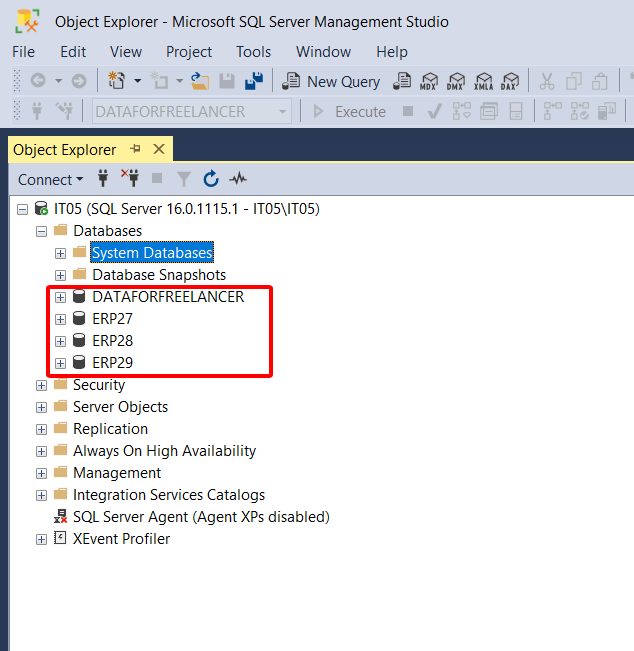Expand the ERP27 database
The height and width of the screenshot is (651, 634).
click(x=61, y=319)
